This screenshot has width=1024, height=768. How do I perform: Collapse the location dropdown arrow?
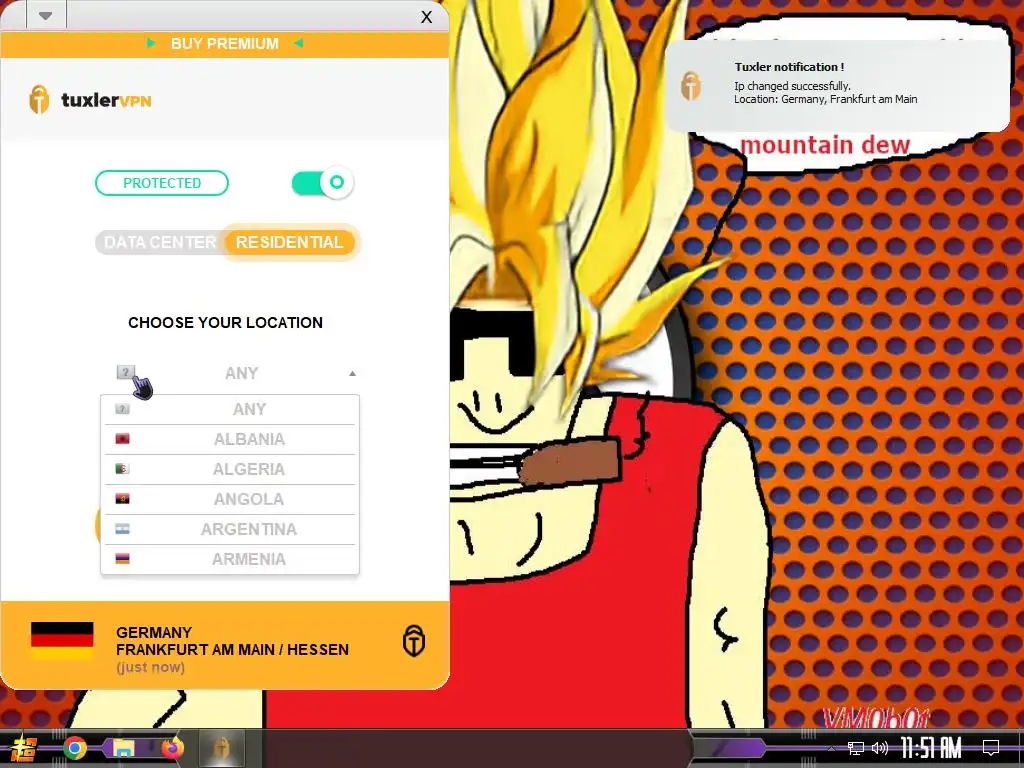352,374
